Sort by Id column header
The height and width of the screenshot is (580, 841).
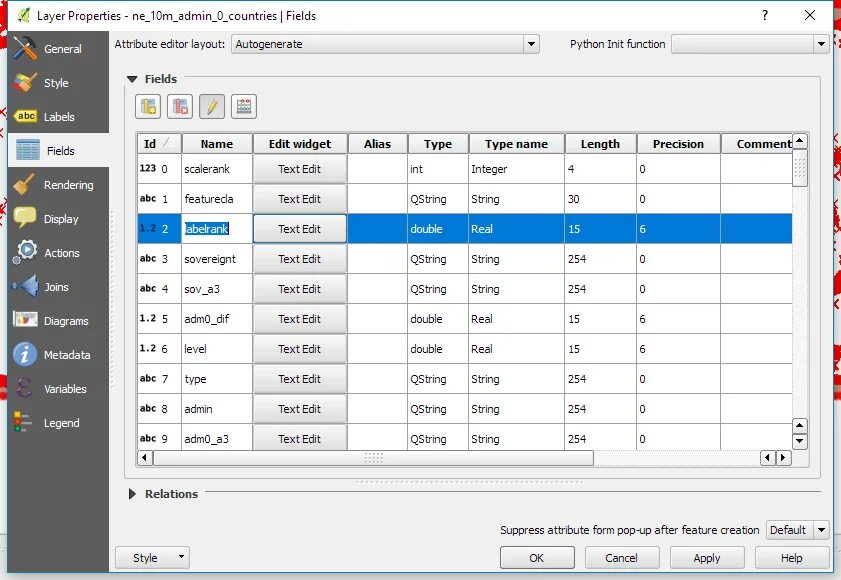point(159,144)
